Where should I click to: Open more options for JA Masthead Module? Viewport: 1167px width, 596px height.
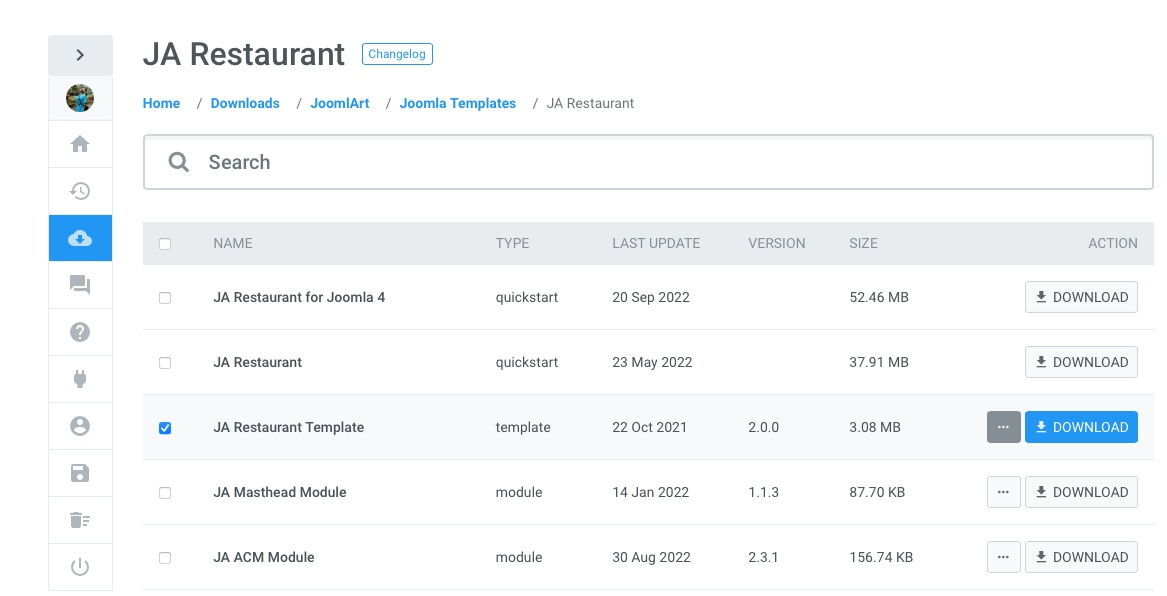(x=1003, y=492)
